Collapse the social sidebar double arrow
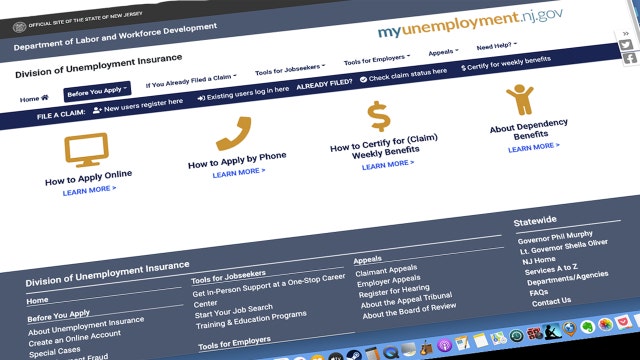 [626, 33]
